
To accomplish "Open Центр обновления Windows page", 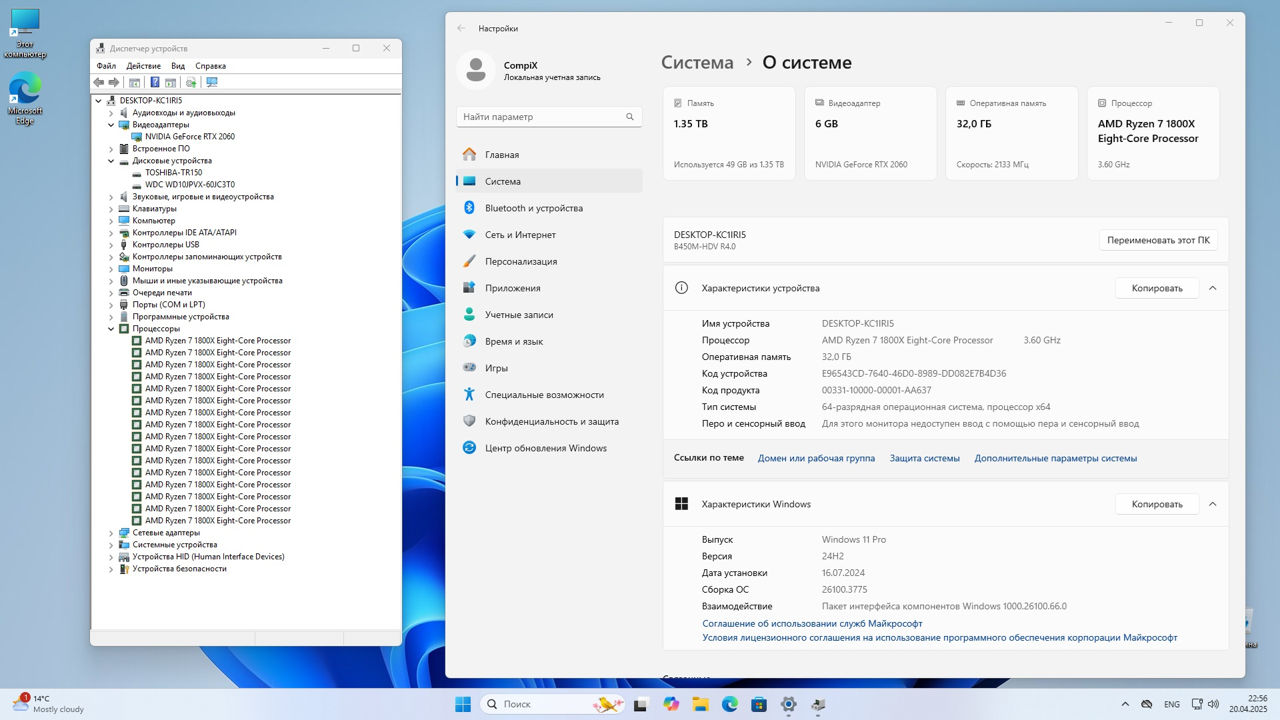I will pyautogui.click(x=549, y=448).
